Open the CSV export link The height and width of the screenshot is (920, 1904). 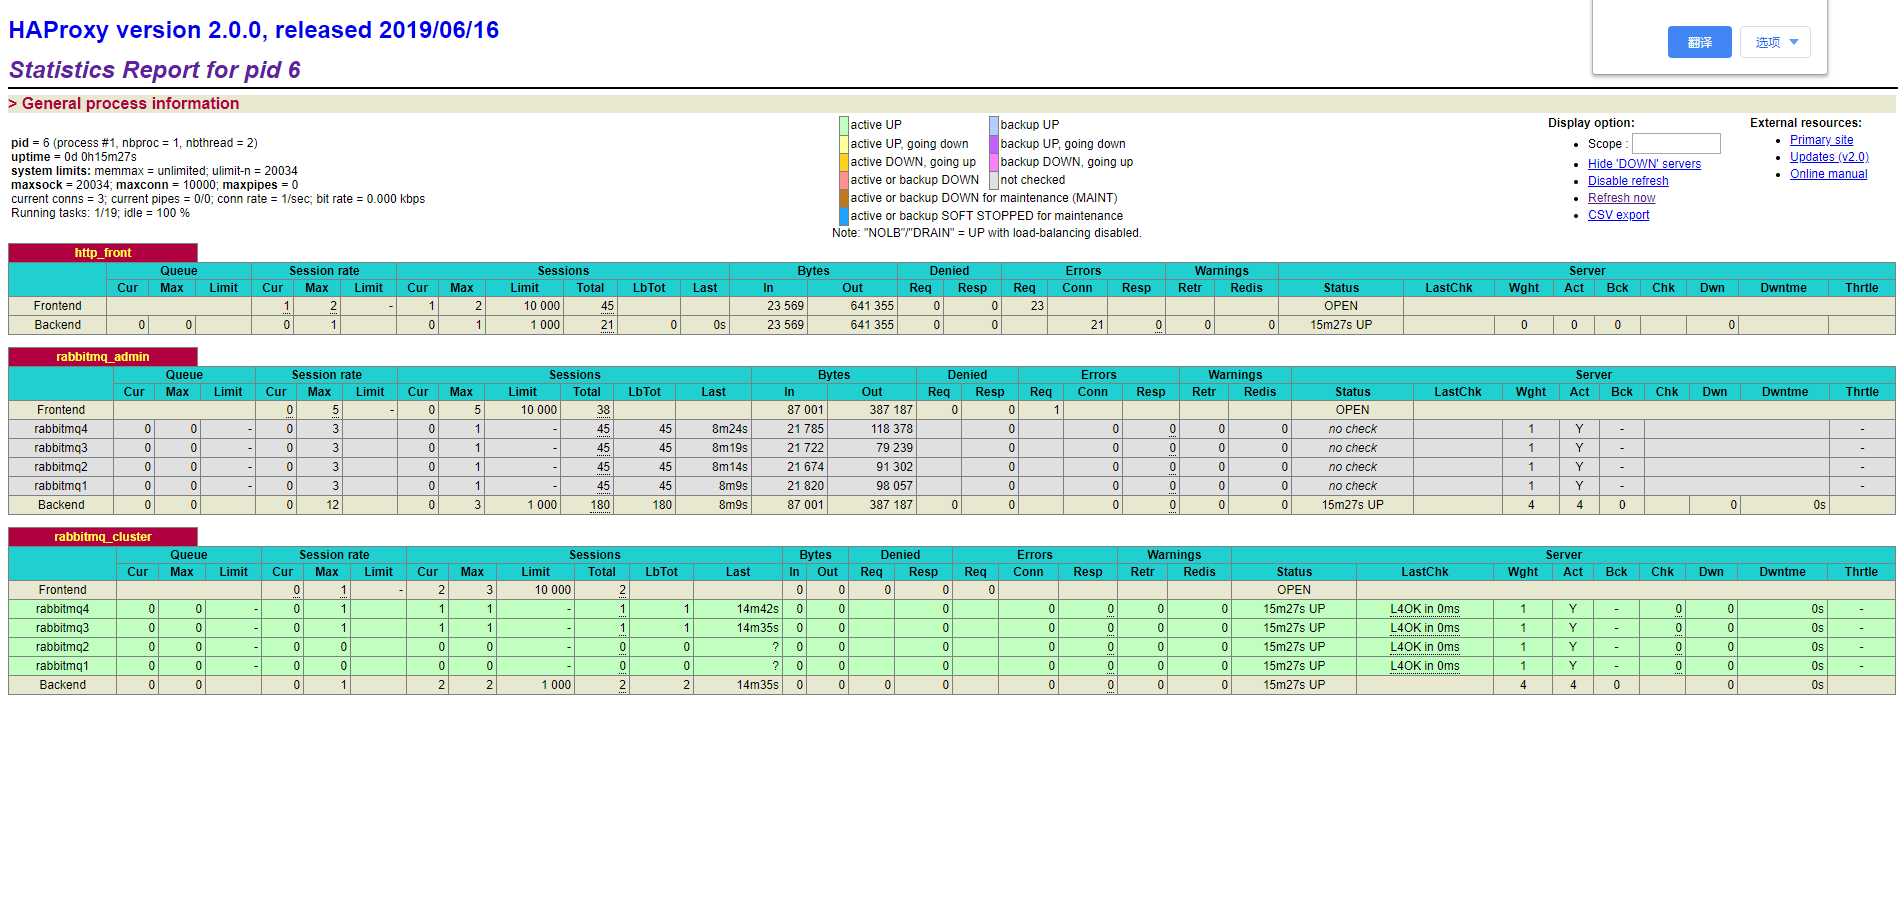click(x=1618, y=215)
